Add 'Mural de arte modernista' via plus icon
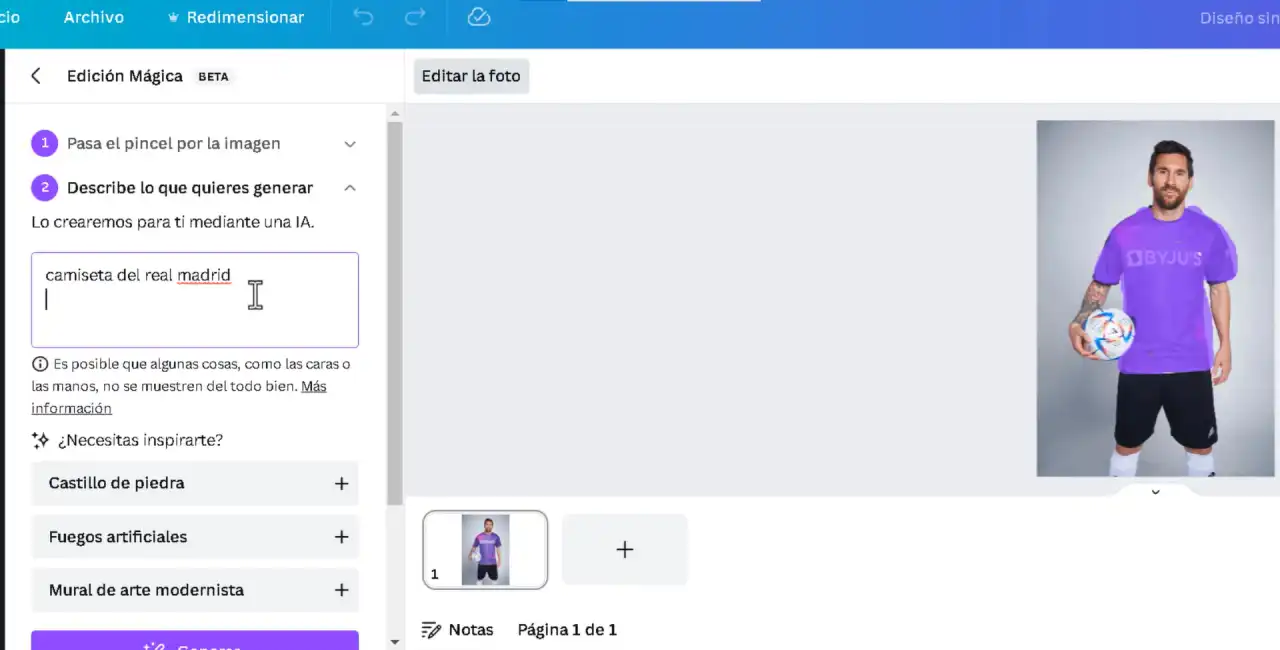 pos(341,590)
